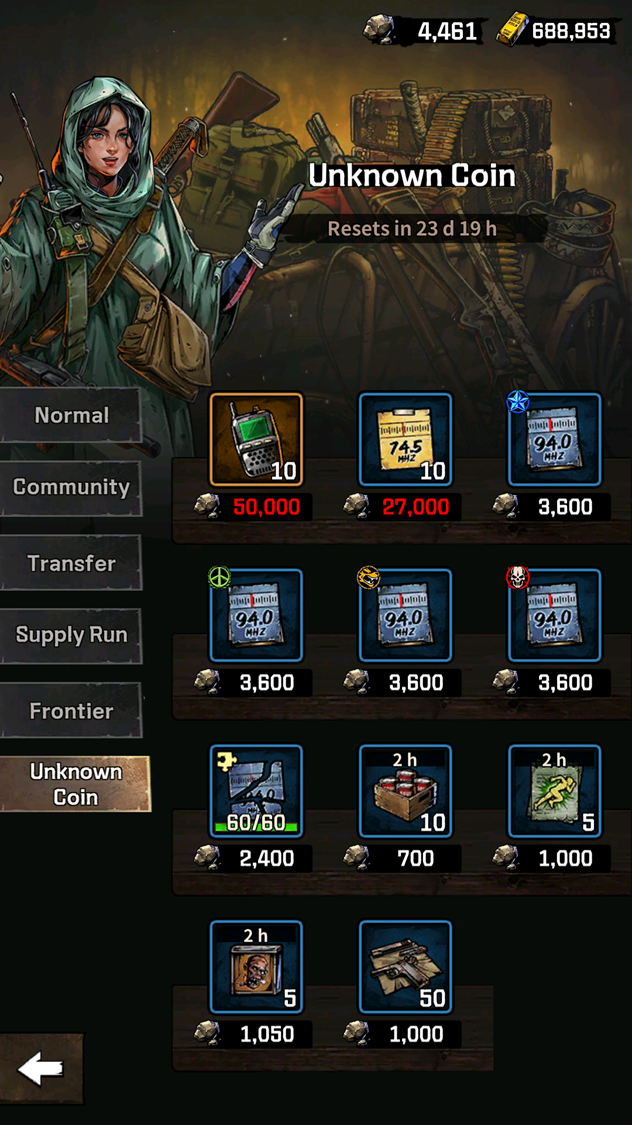The height and width of the screenshot is (1125, 632).
Task: Select the zombie head 2 h item
Action: (x=256, y=966)
